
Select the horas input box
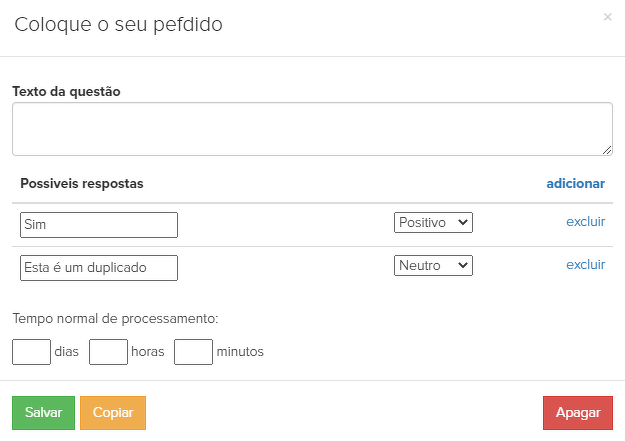tap(109, 352)
